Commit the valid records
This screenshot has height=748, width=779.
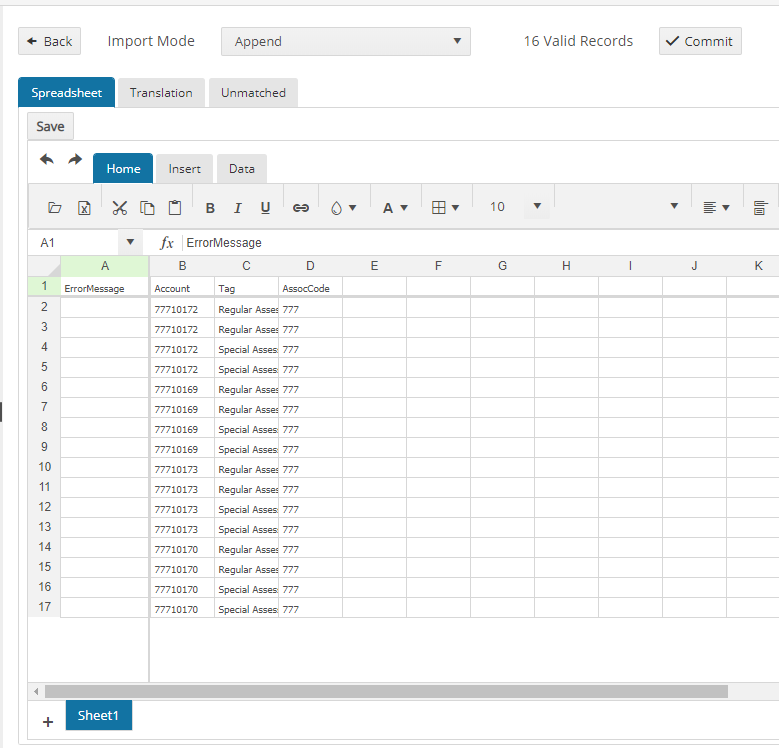coord(700,41)
